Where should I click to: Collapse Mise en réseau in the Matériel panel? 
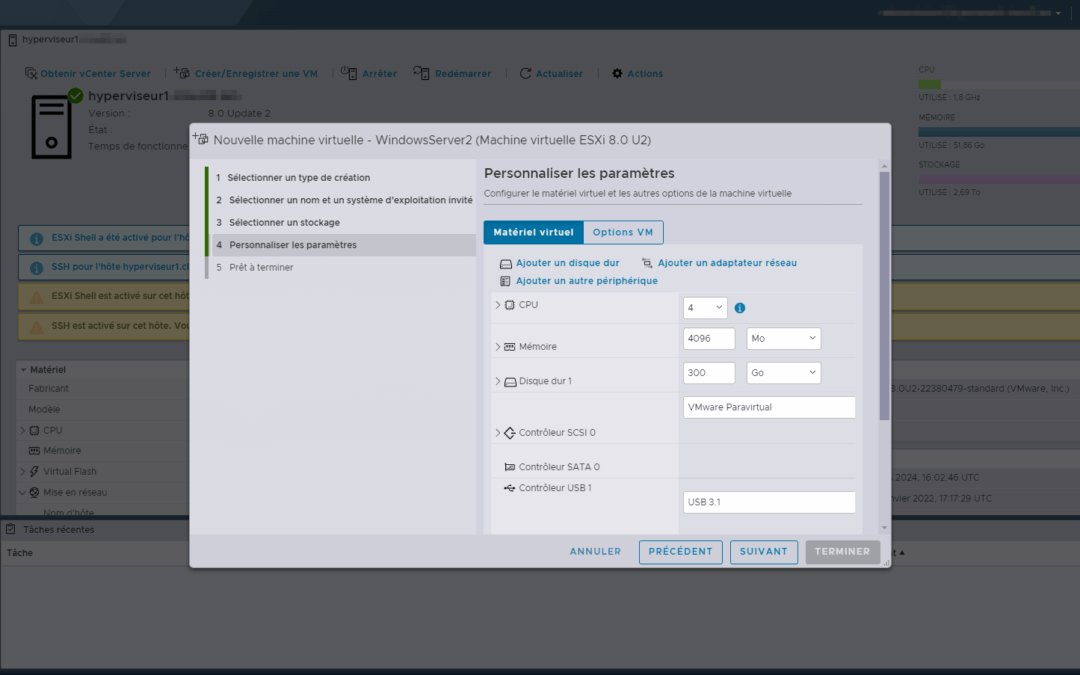coord(23,492)
